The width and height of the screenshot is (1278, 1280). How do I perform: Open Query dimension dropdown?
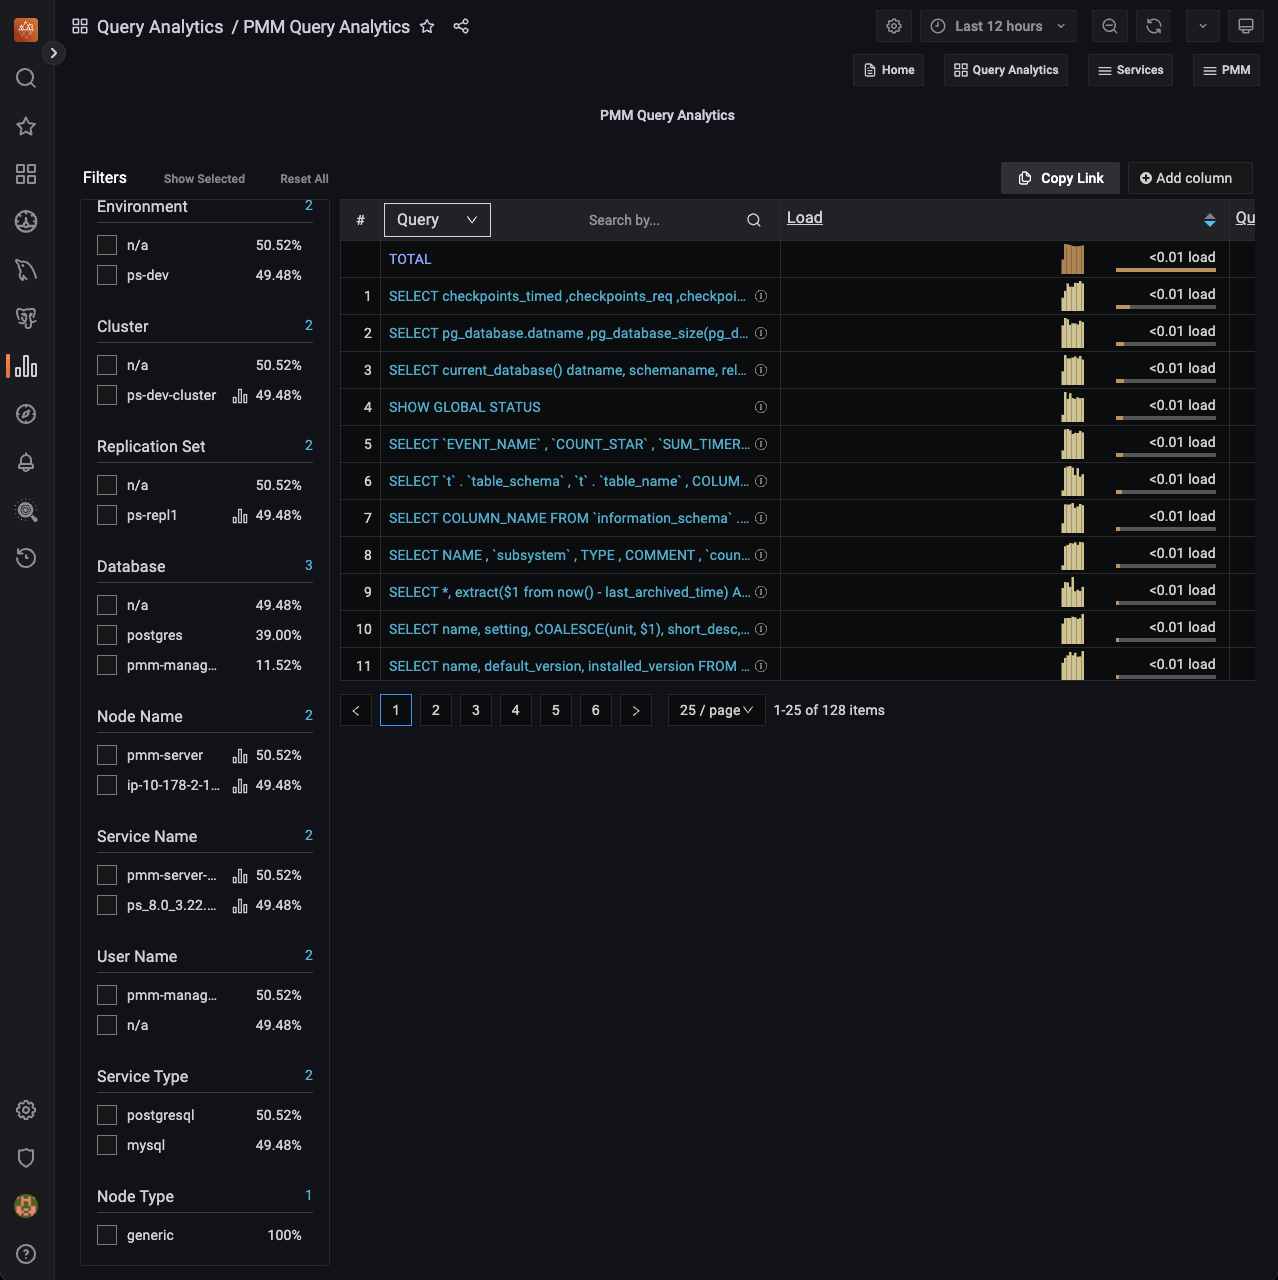[437, 220]
